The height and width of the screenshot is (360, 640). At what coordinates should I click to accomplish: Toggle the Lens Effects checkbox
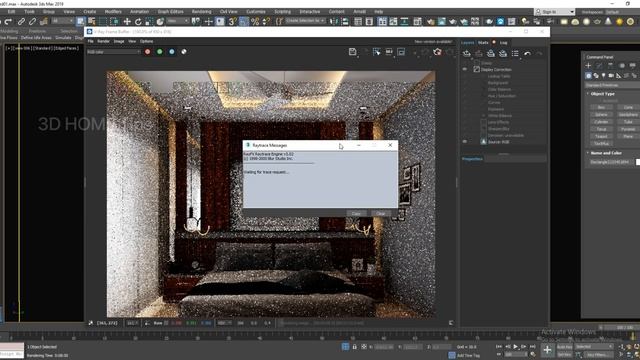[483, 122]
